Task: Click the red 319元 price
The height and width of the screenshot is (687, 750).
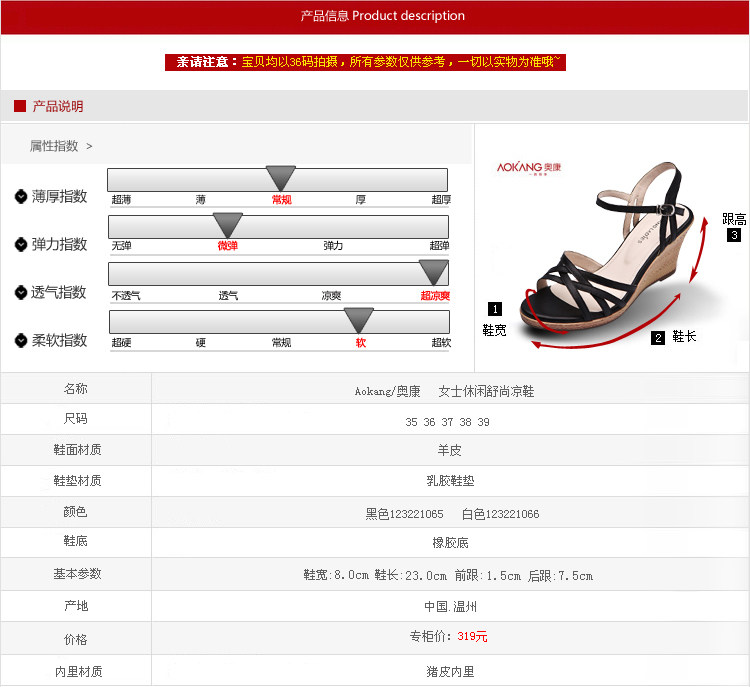Action: [472, 636]
